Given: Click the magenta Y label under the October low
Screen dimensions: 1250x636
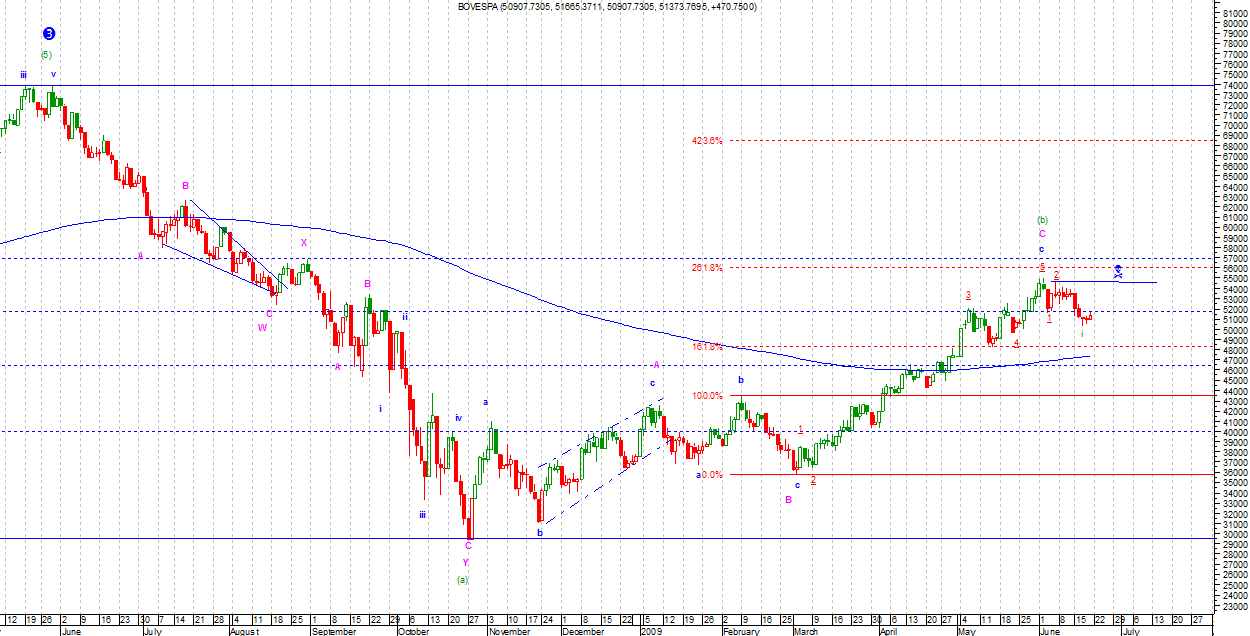Looking at the screenshot, I should [x=465, y=562].
